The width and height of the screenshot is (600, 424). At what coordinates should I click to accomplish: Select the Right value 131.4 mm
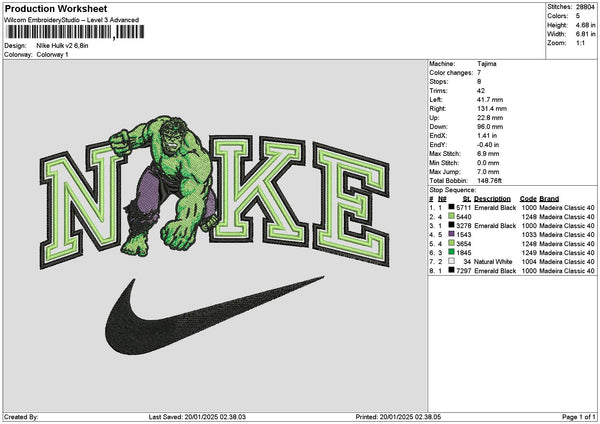[x=492, y=109]
